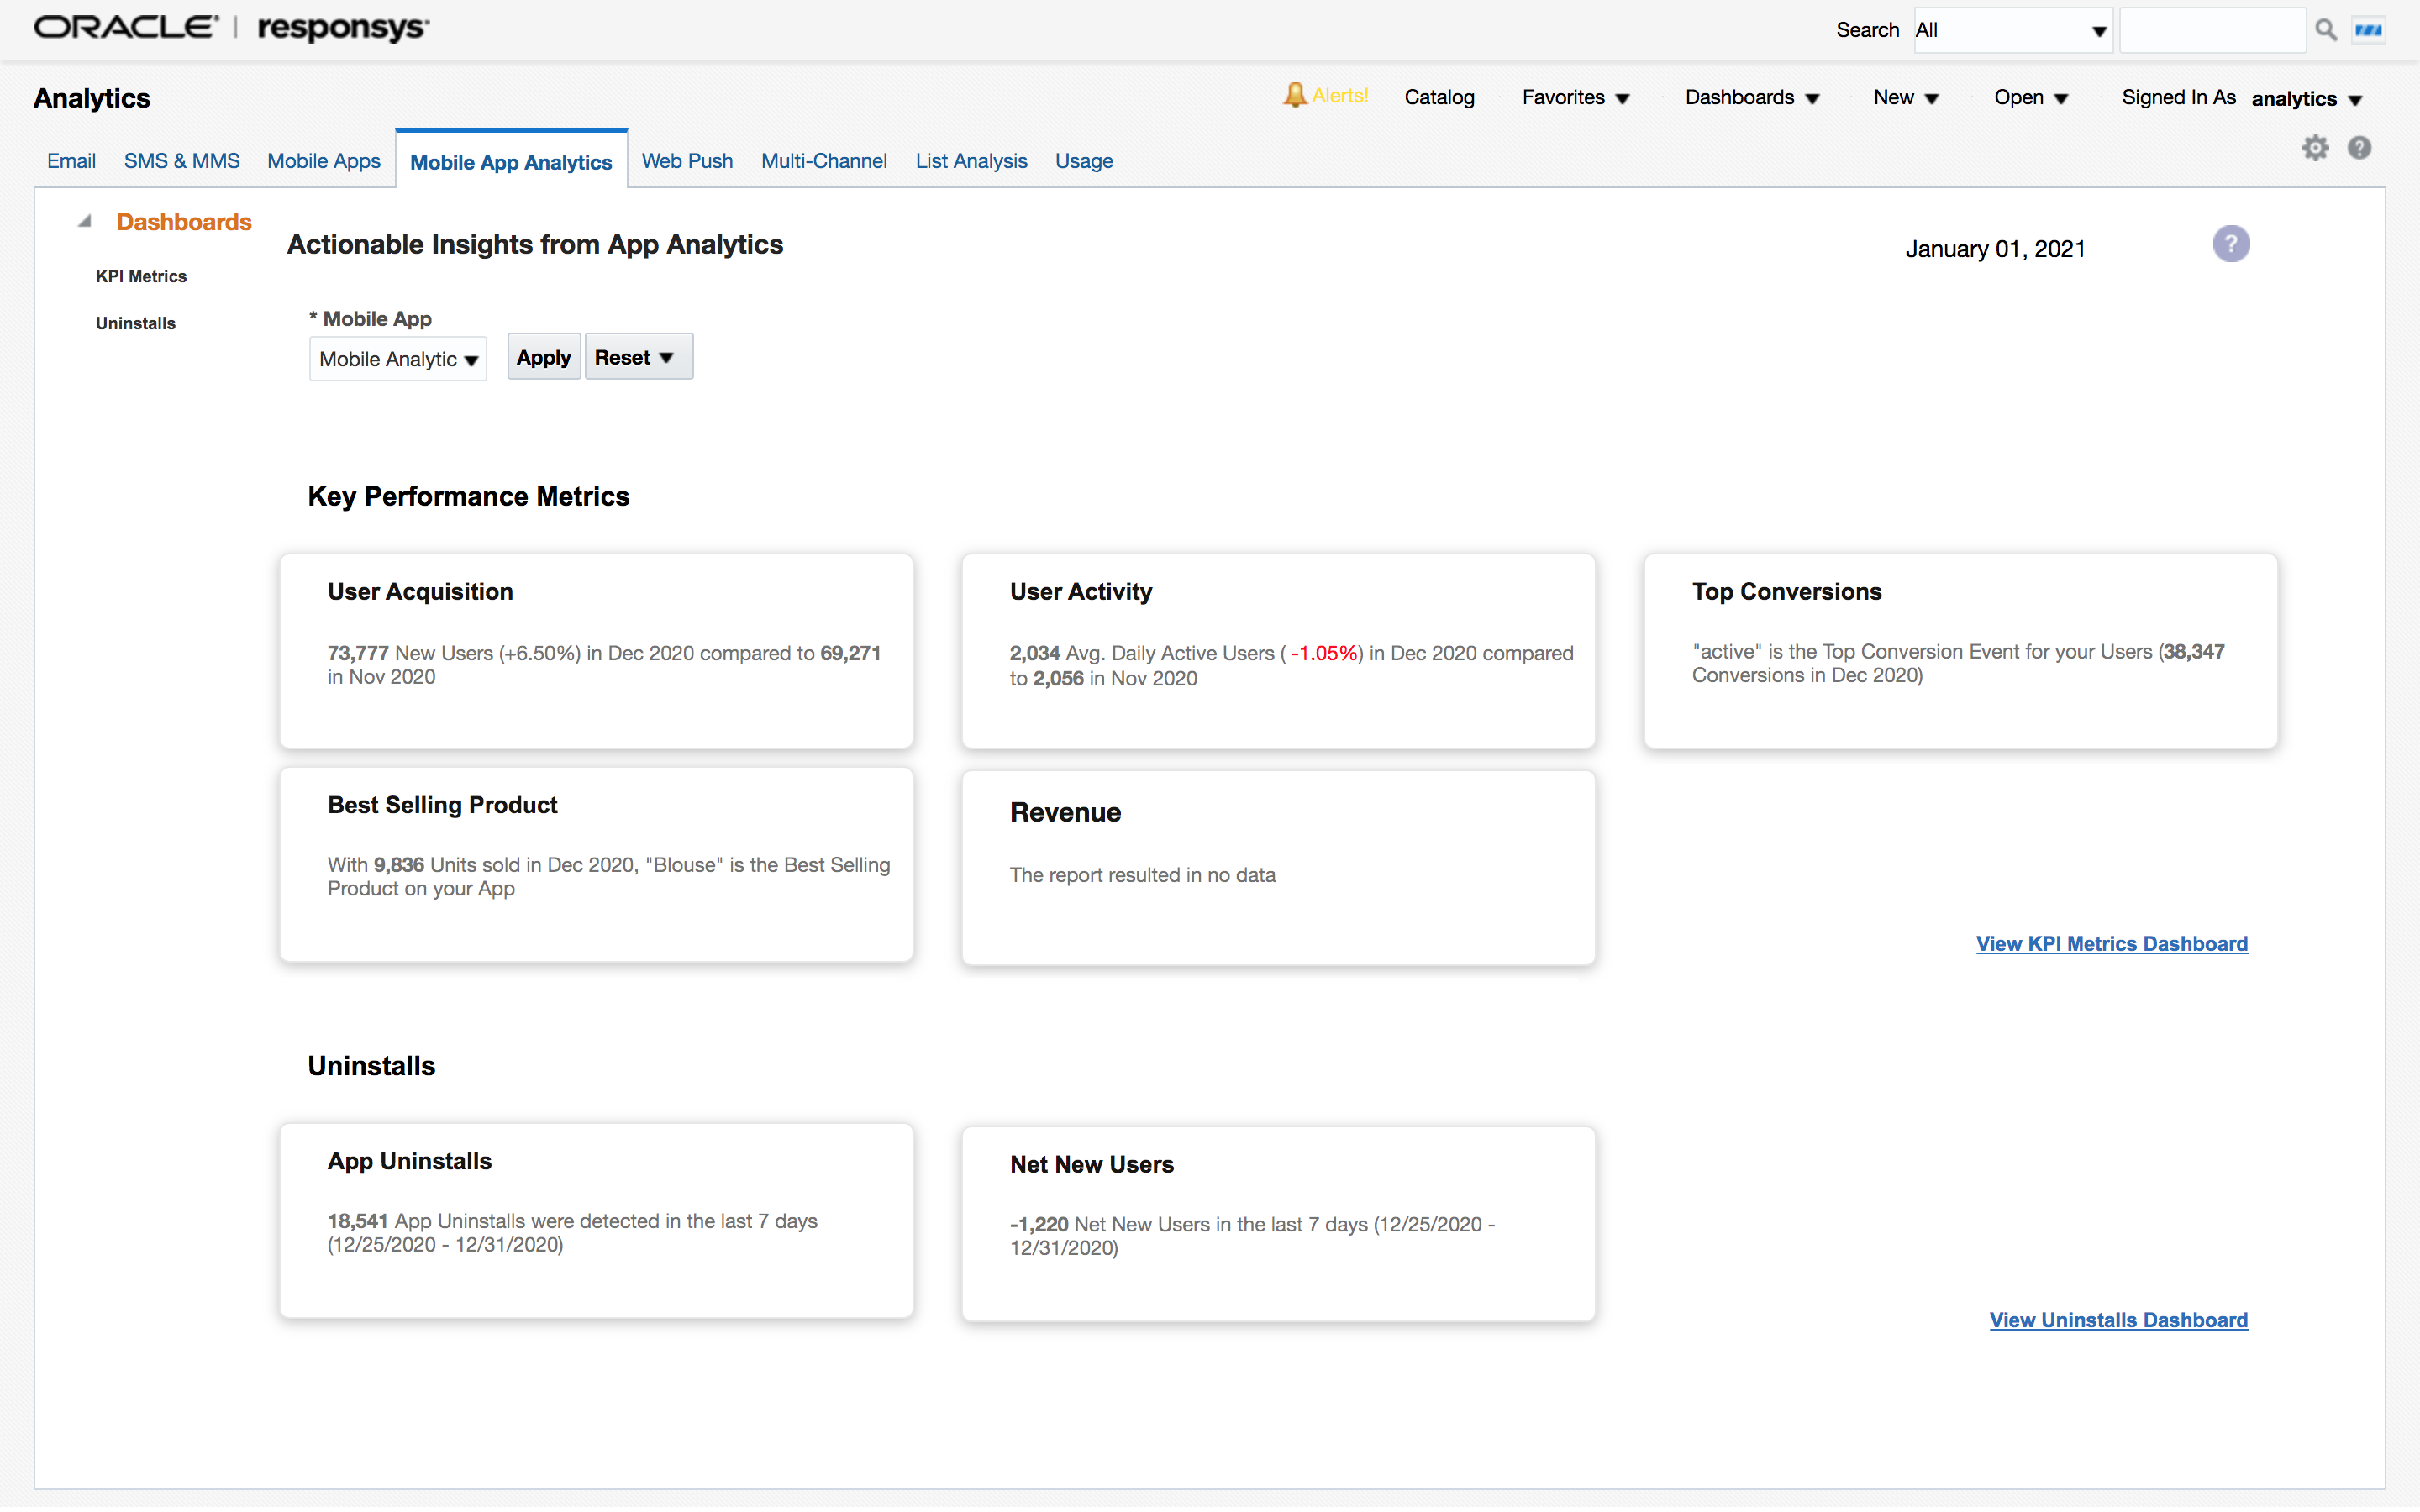Expand the Reset button dropdown arrow
Image resolution: width=2420 pixels, height=1512 pixels.
coord(667,358)
